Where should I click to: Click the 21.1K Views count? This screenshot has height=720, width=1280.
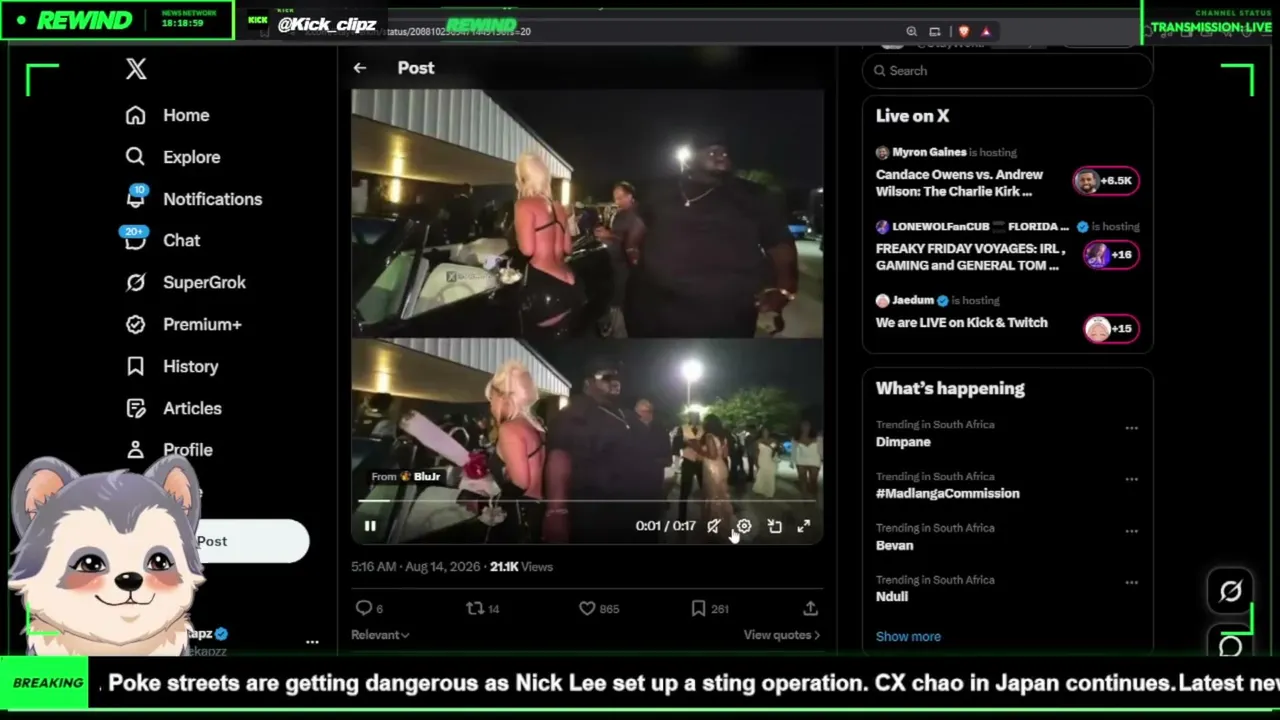[x=521, y=567]
